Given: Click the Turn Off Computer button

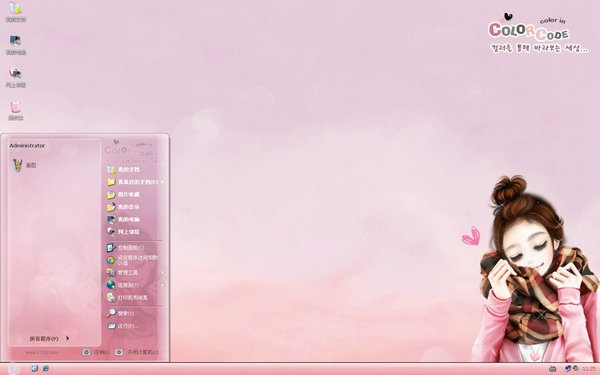Looking at the screenshot, I should tap(137, 352).
